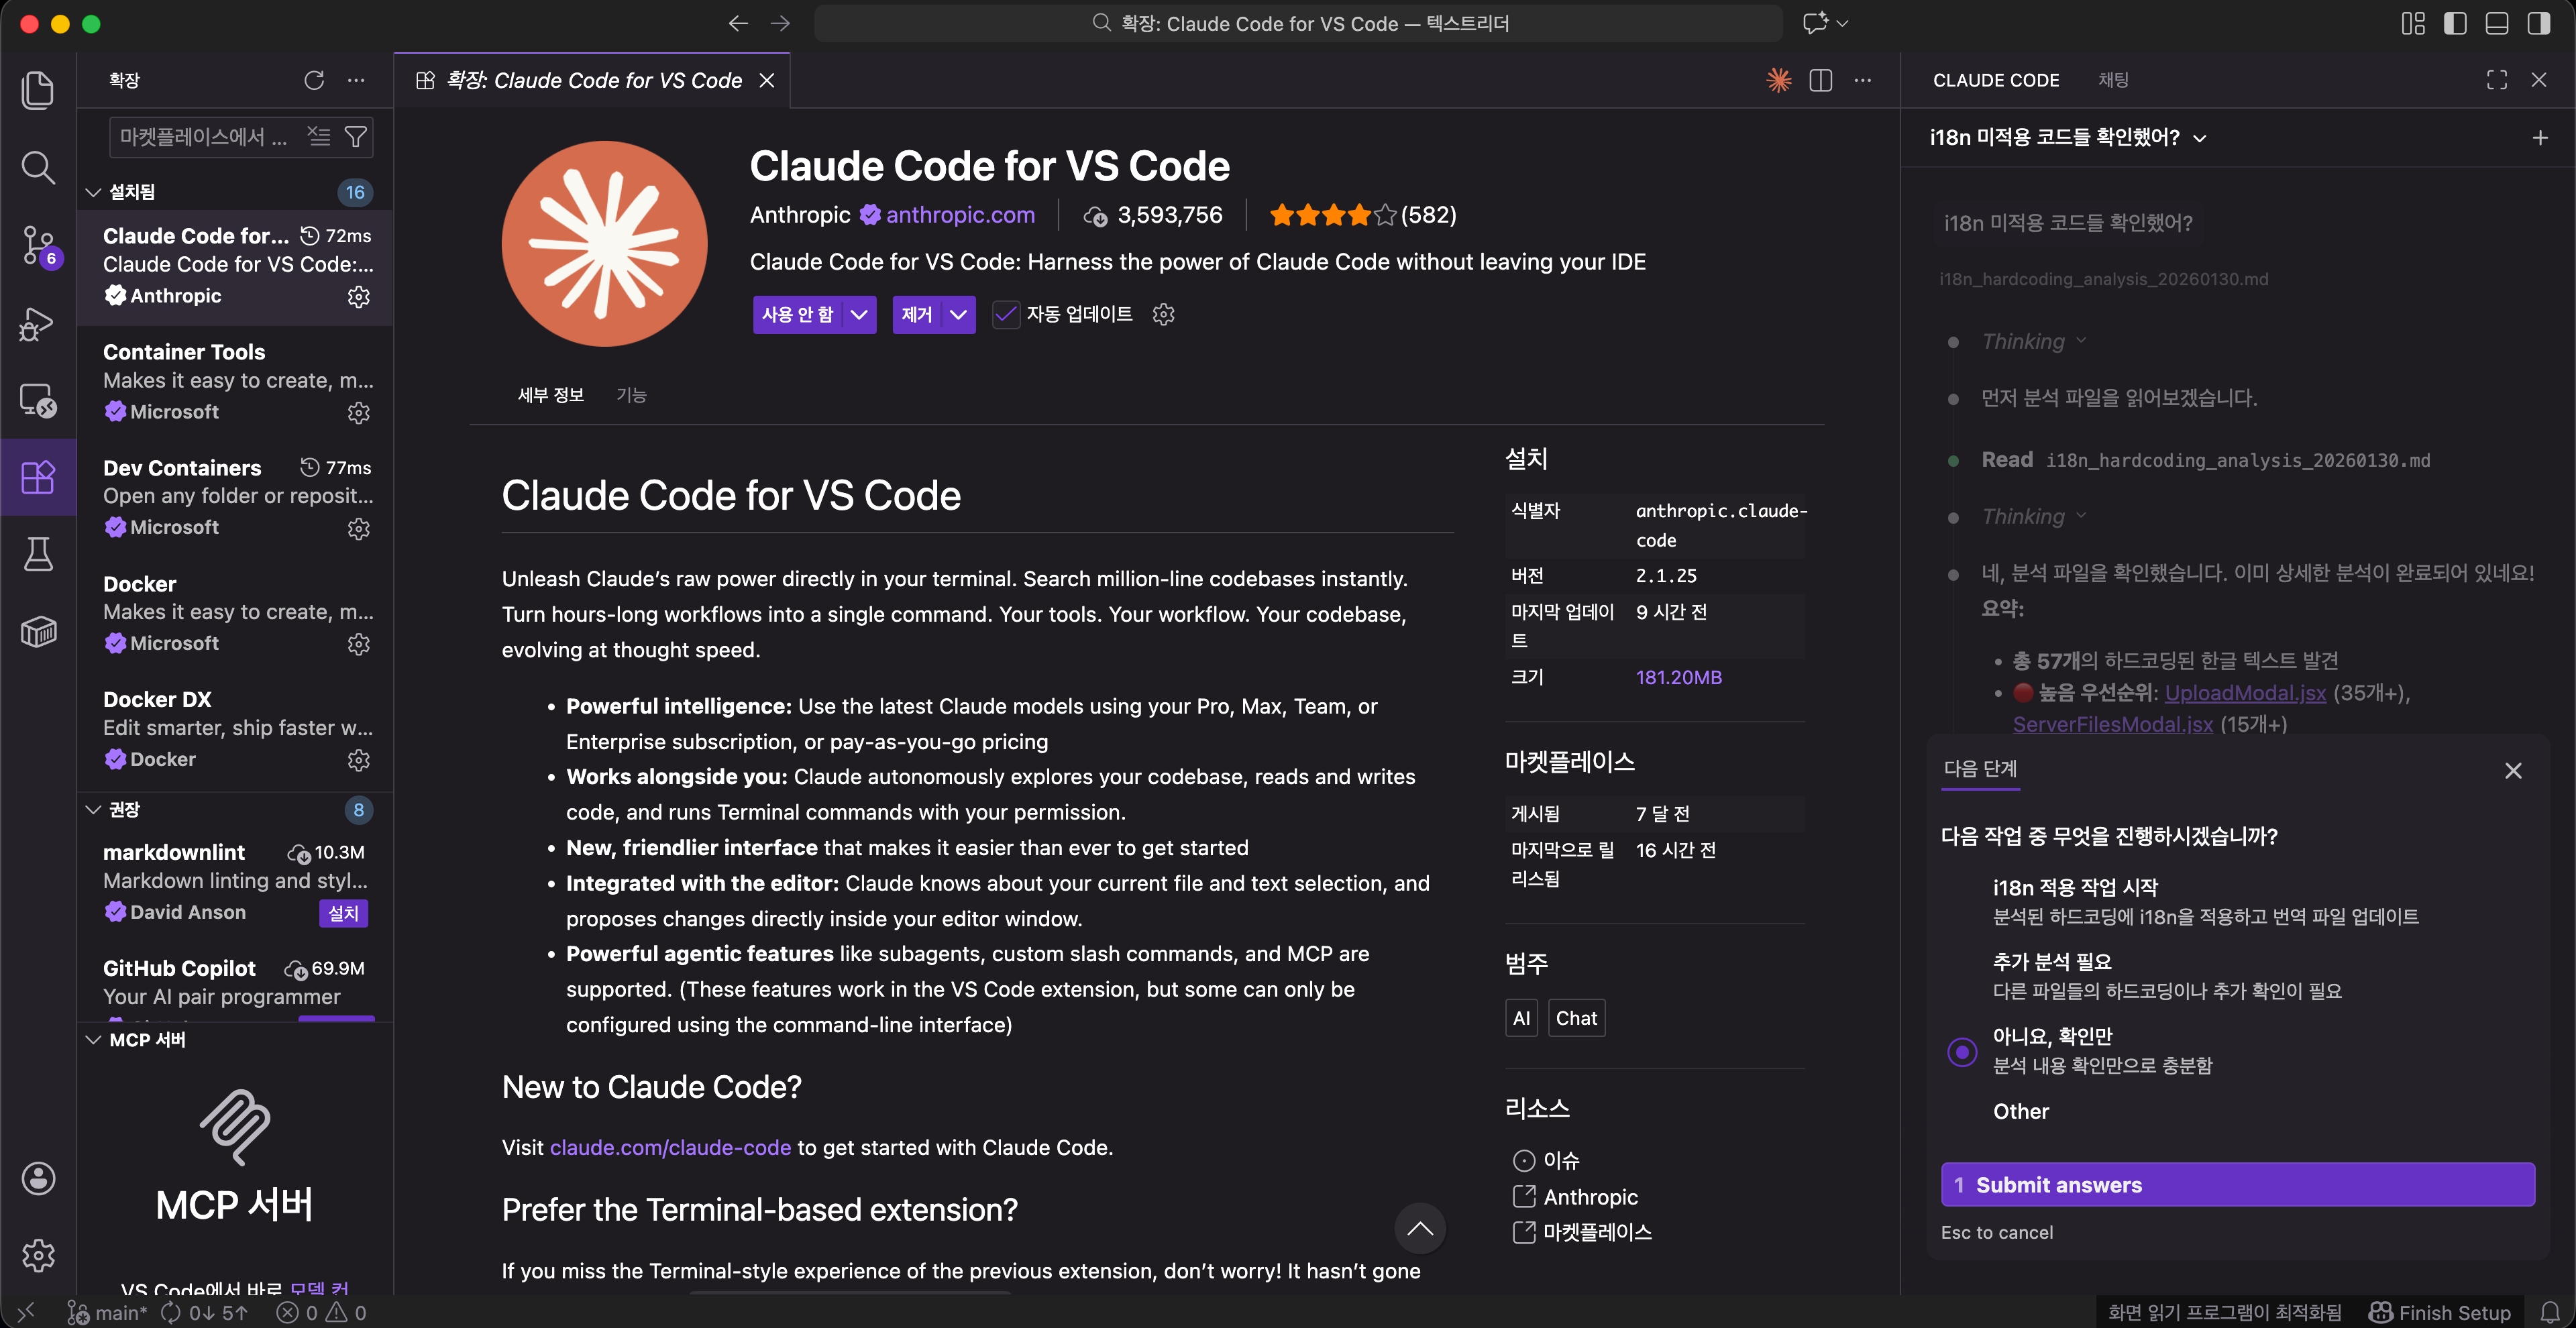Click the Claude Code spark icon in editor toolbar
This screenshot has width=2576, height=1328.
coord(1778,80)
